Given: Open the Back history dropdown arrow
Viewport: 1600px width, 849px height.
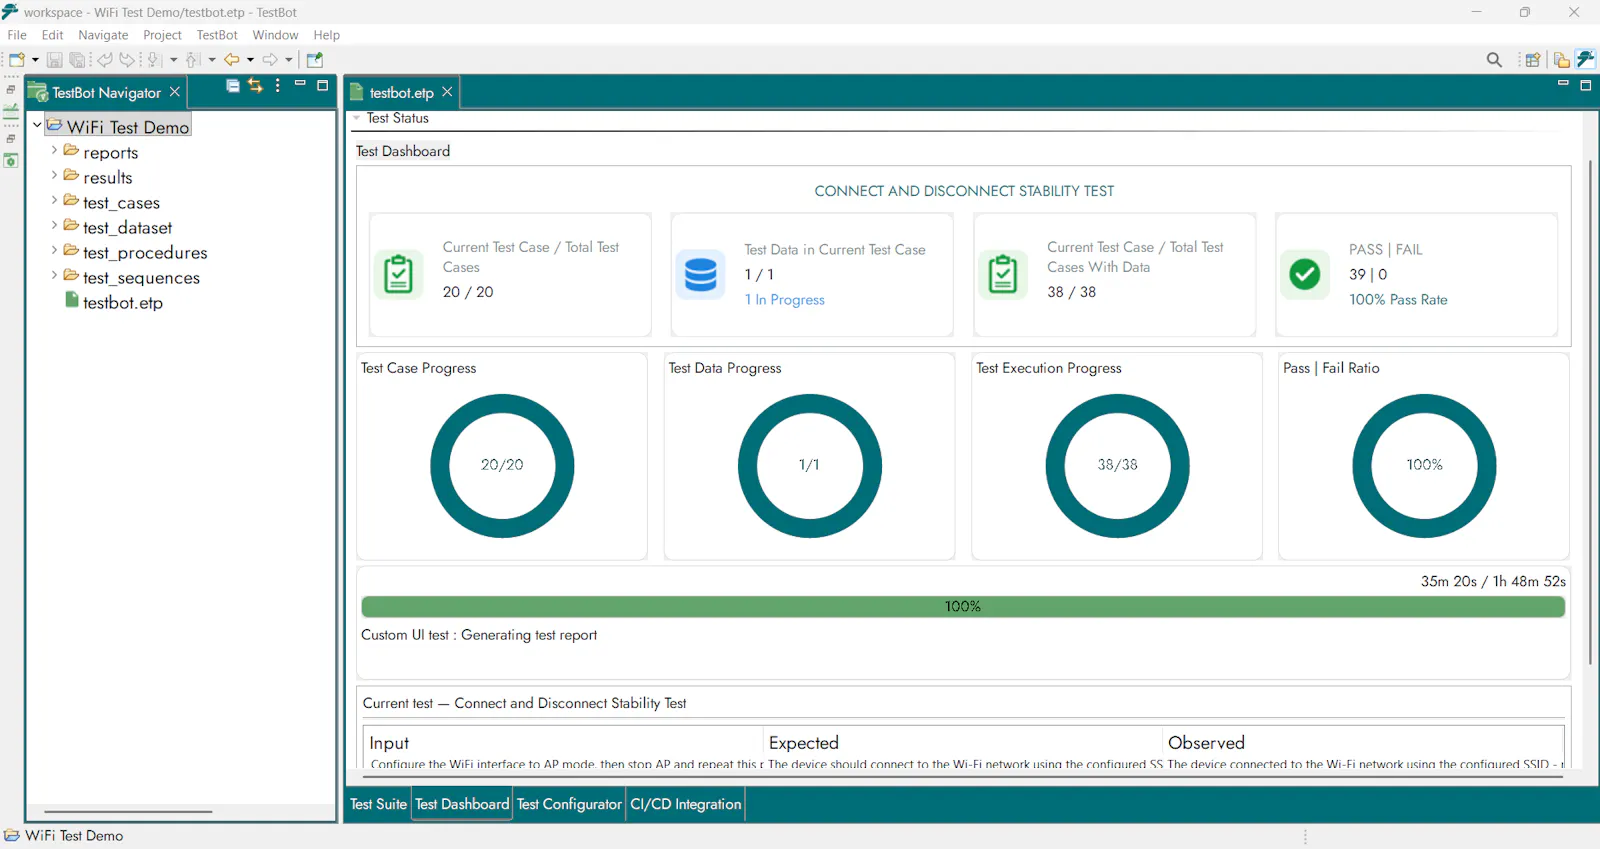Looking at the screenshot, I should click(250, 60).
